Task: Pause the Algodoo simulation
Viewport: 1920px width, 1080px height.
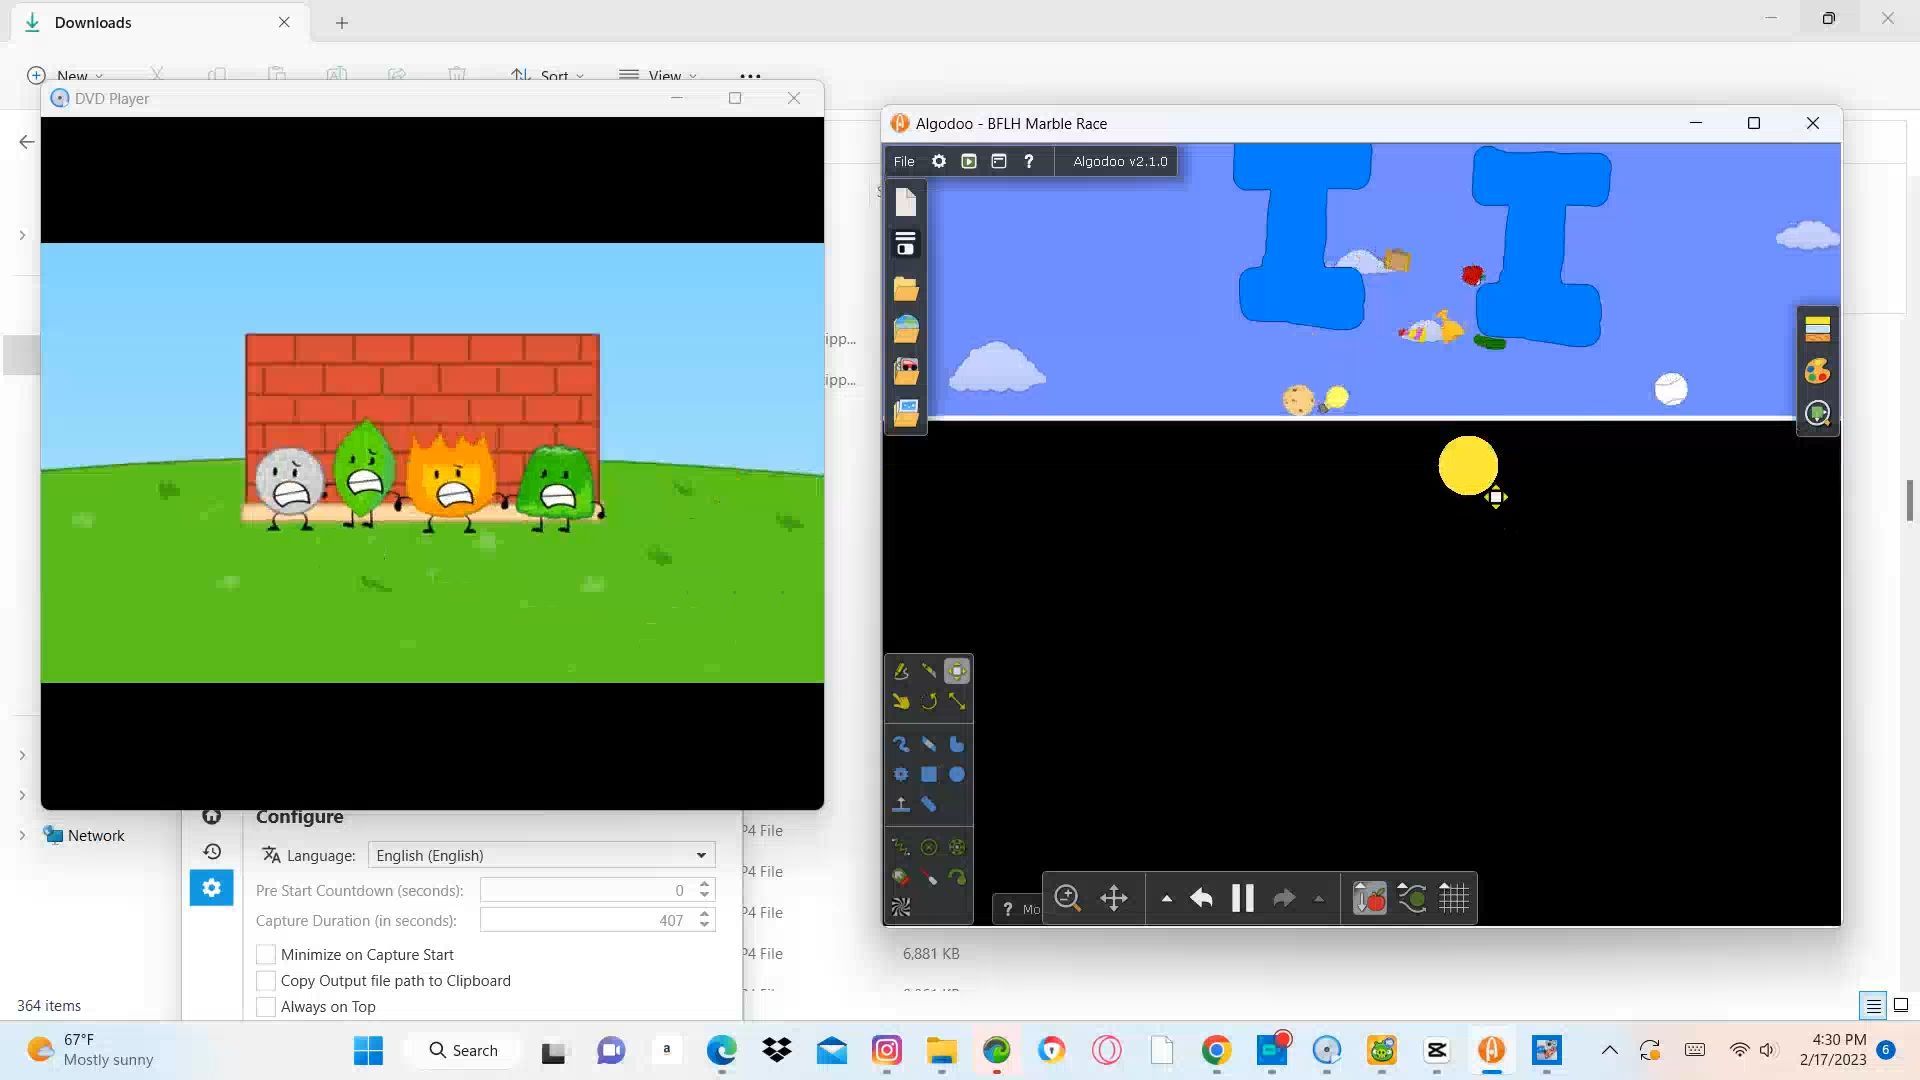Action: [x=1242, y=898]
